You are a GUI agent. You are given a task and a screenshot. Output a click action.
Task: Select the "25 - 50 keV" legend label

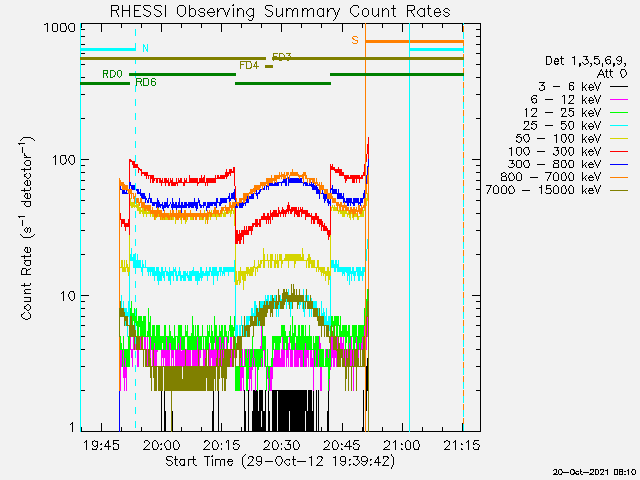click(562, 126)
